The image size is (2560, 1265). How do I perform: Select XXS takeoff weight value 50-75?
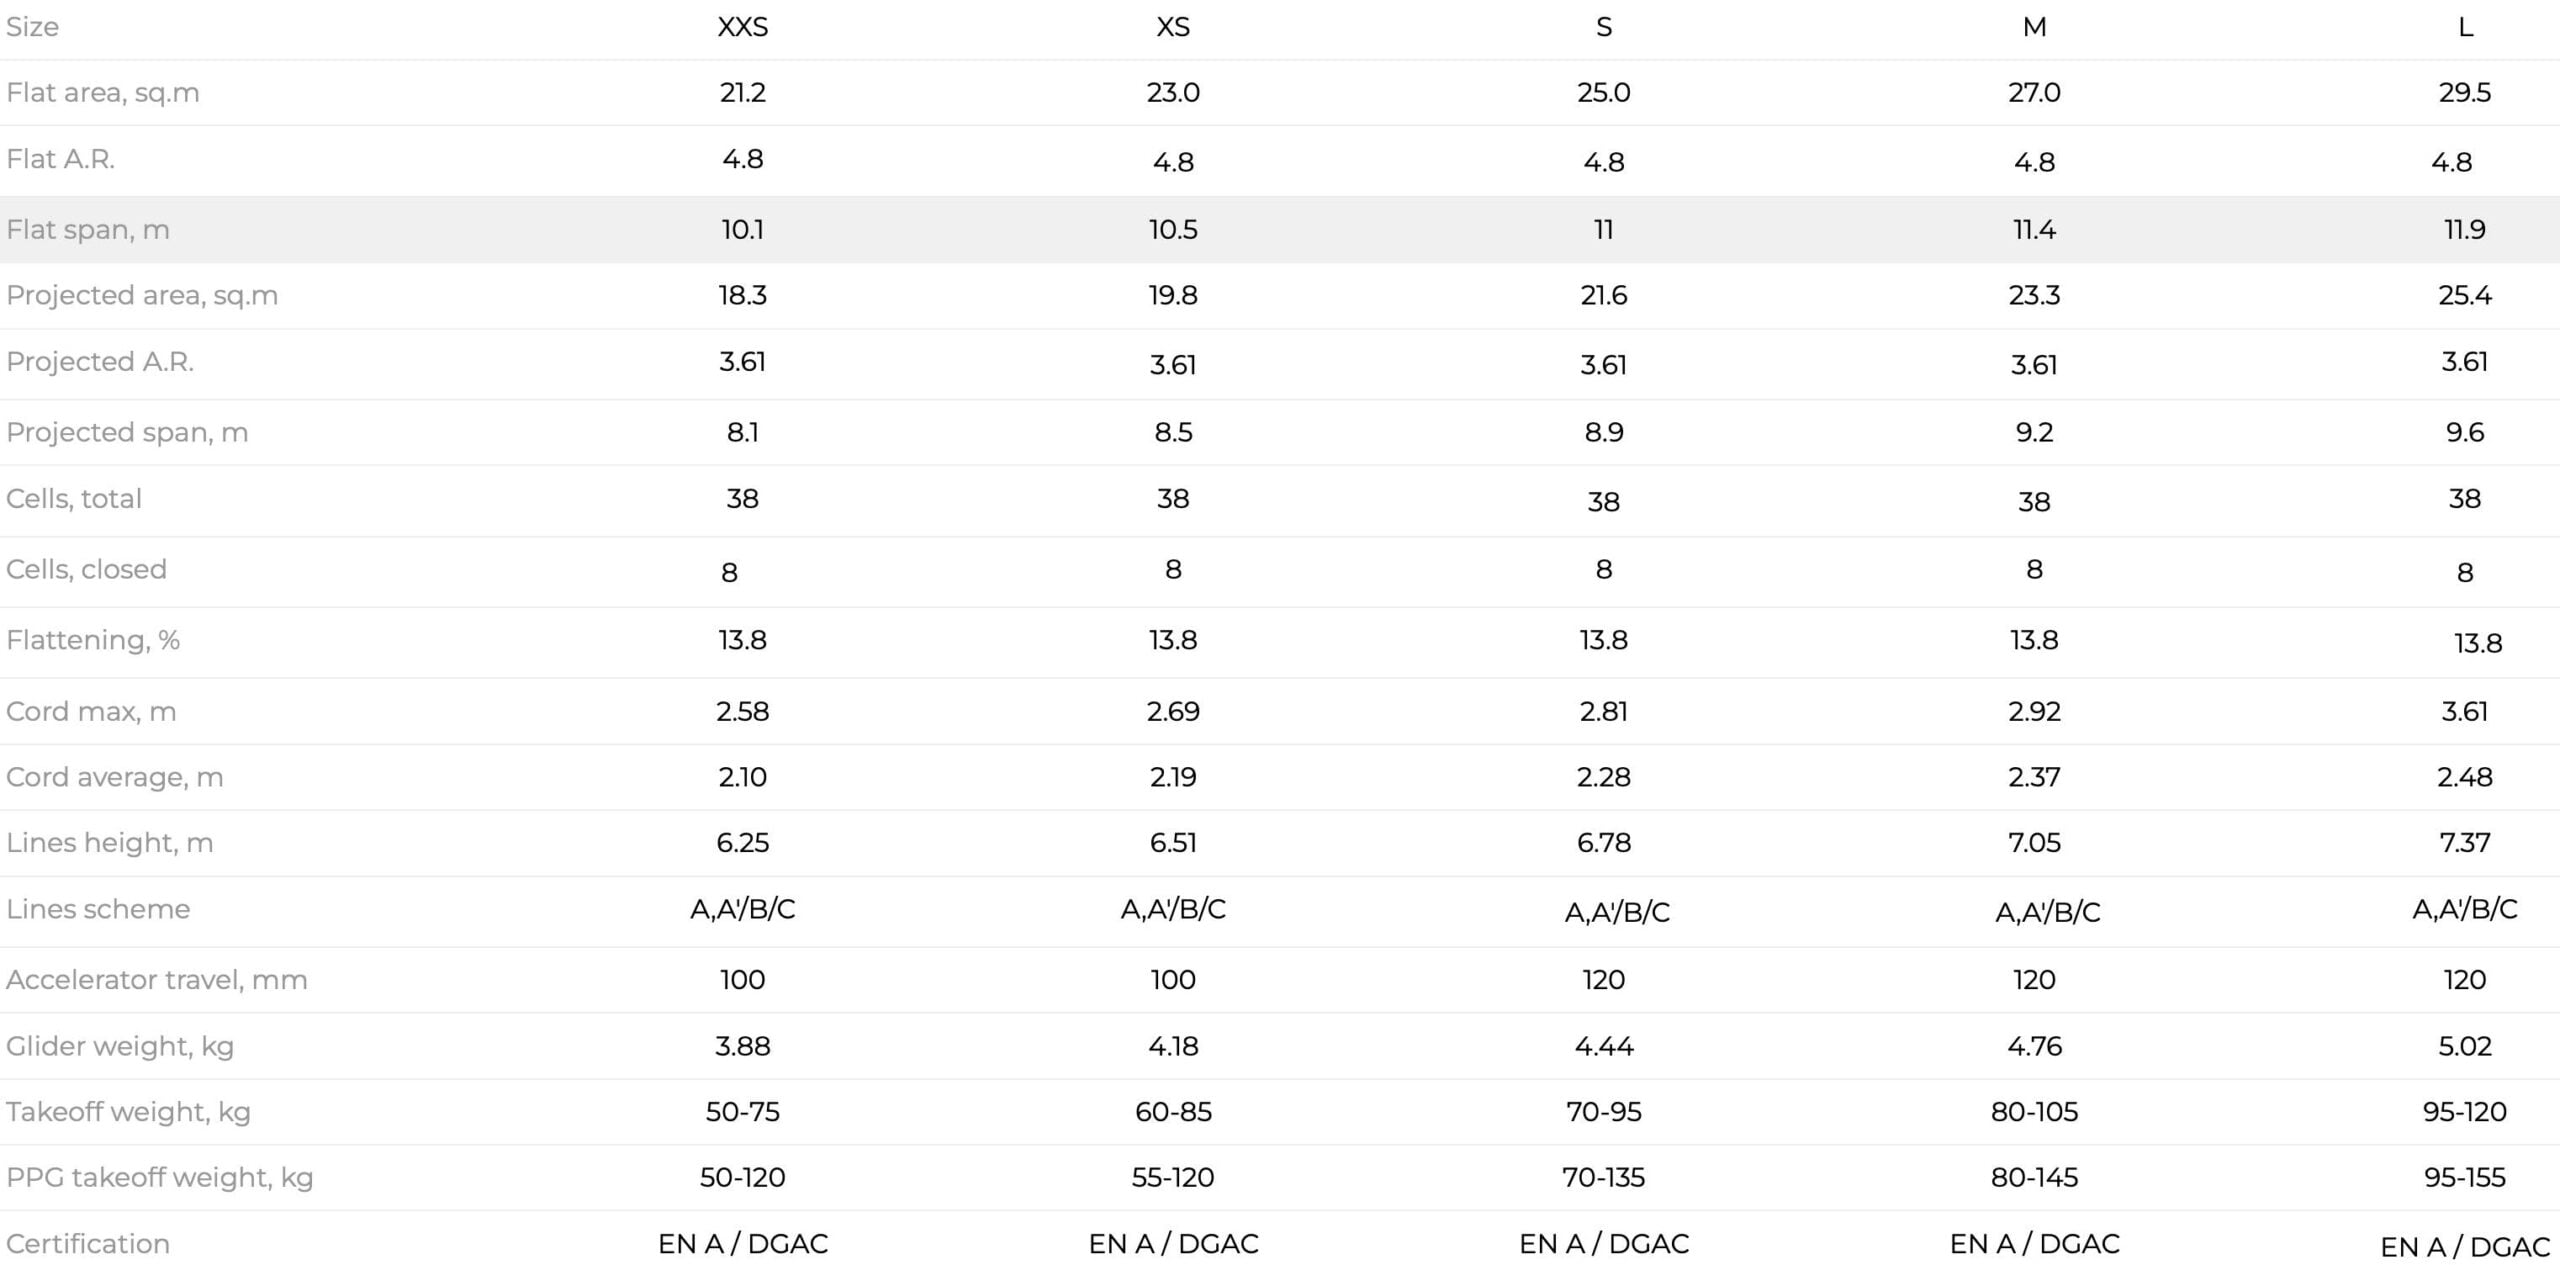(x=742, y=1112)
